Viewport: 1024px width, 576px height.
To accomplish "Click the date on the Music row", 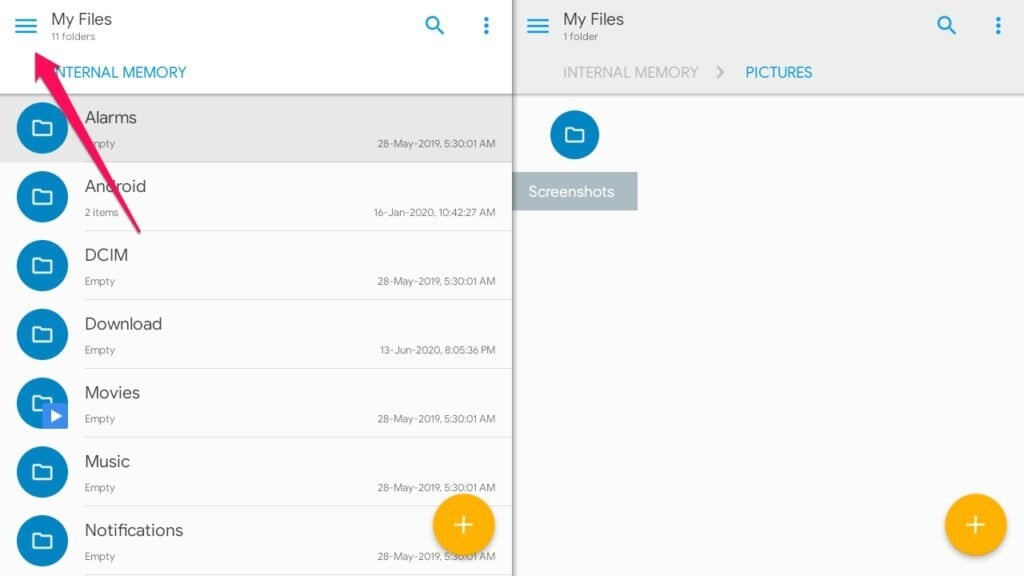I will pyautogui.click(x=436, y=487).
